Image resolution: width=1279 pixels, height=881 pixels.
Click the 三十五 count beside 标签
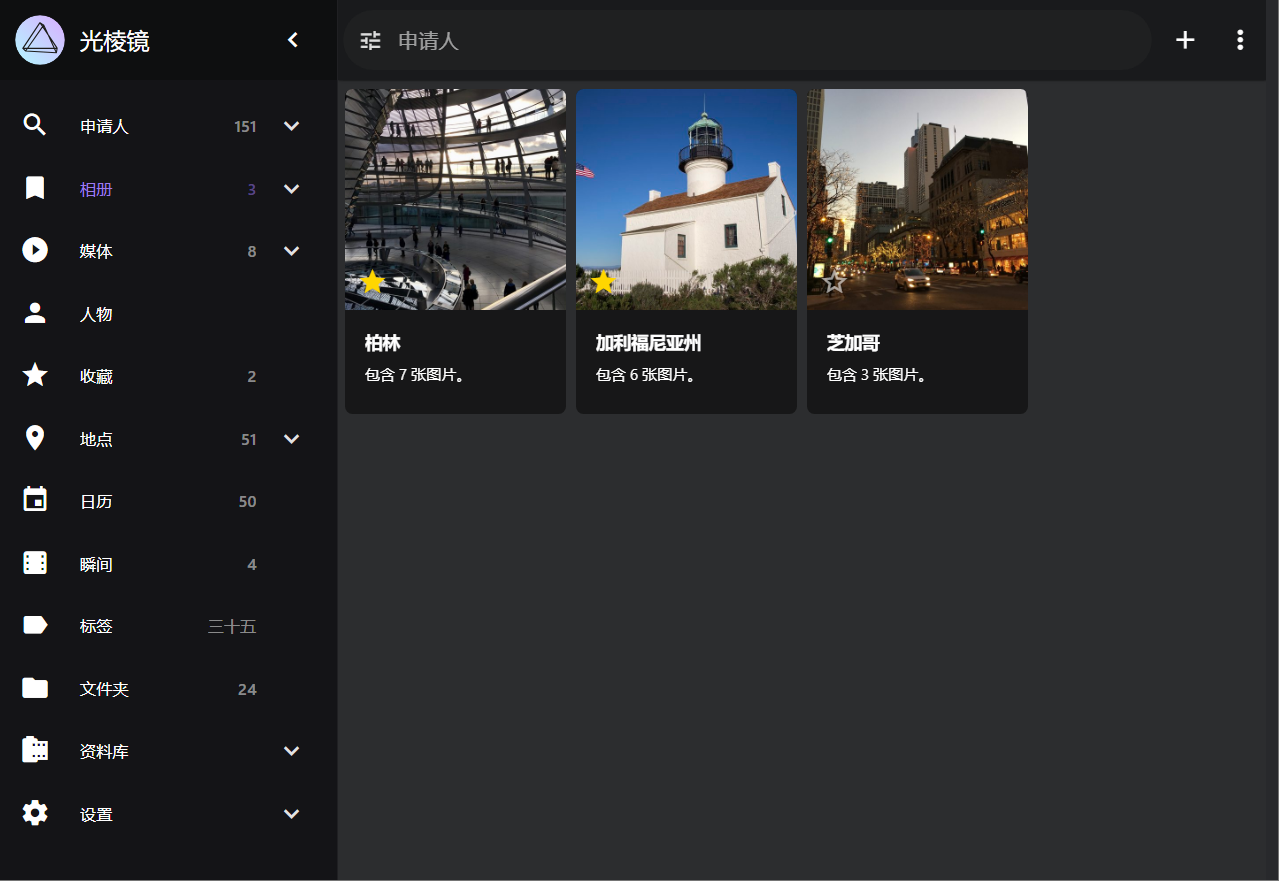tap(232, 627)
